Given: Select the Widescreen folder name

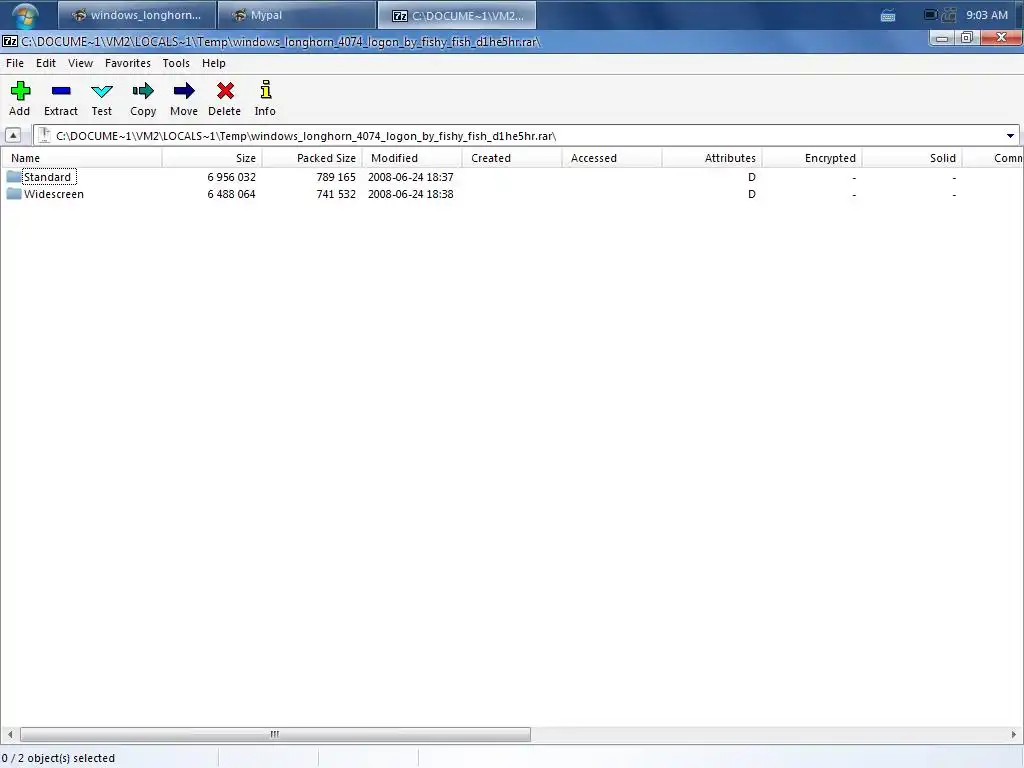Looking at the screenshot, I should click(54, 194).
